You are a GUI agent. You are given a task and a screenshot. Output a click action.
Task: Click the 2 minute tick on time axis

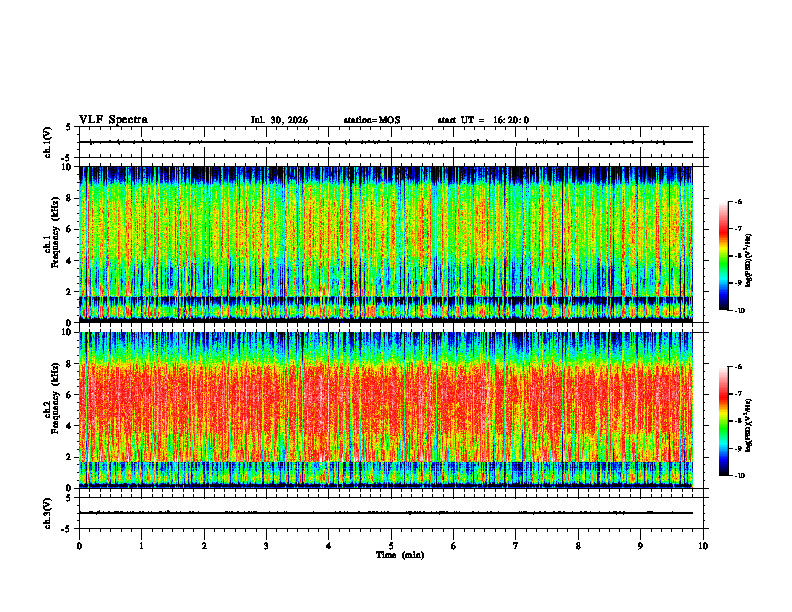pos(204,546)
